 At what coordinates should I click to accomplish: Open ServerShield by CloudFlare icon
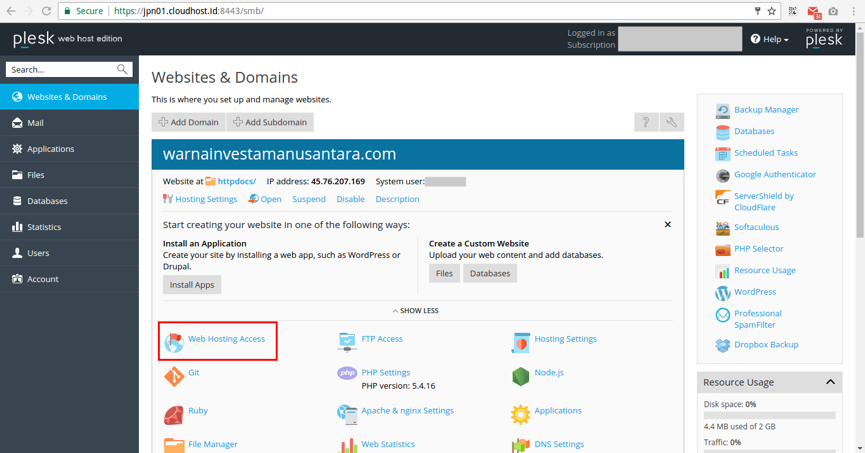(723, 198)
